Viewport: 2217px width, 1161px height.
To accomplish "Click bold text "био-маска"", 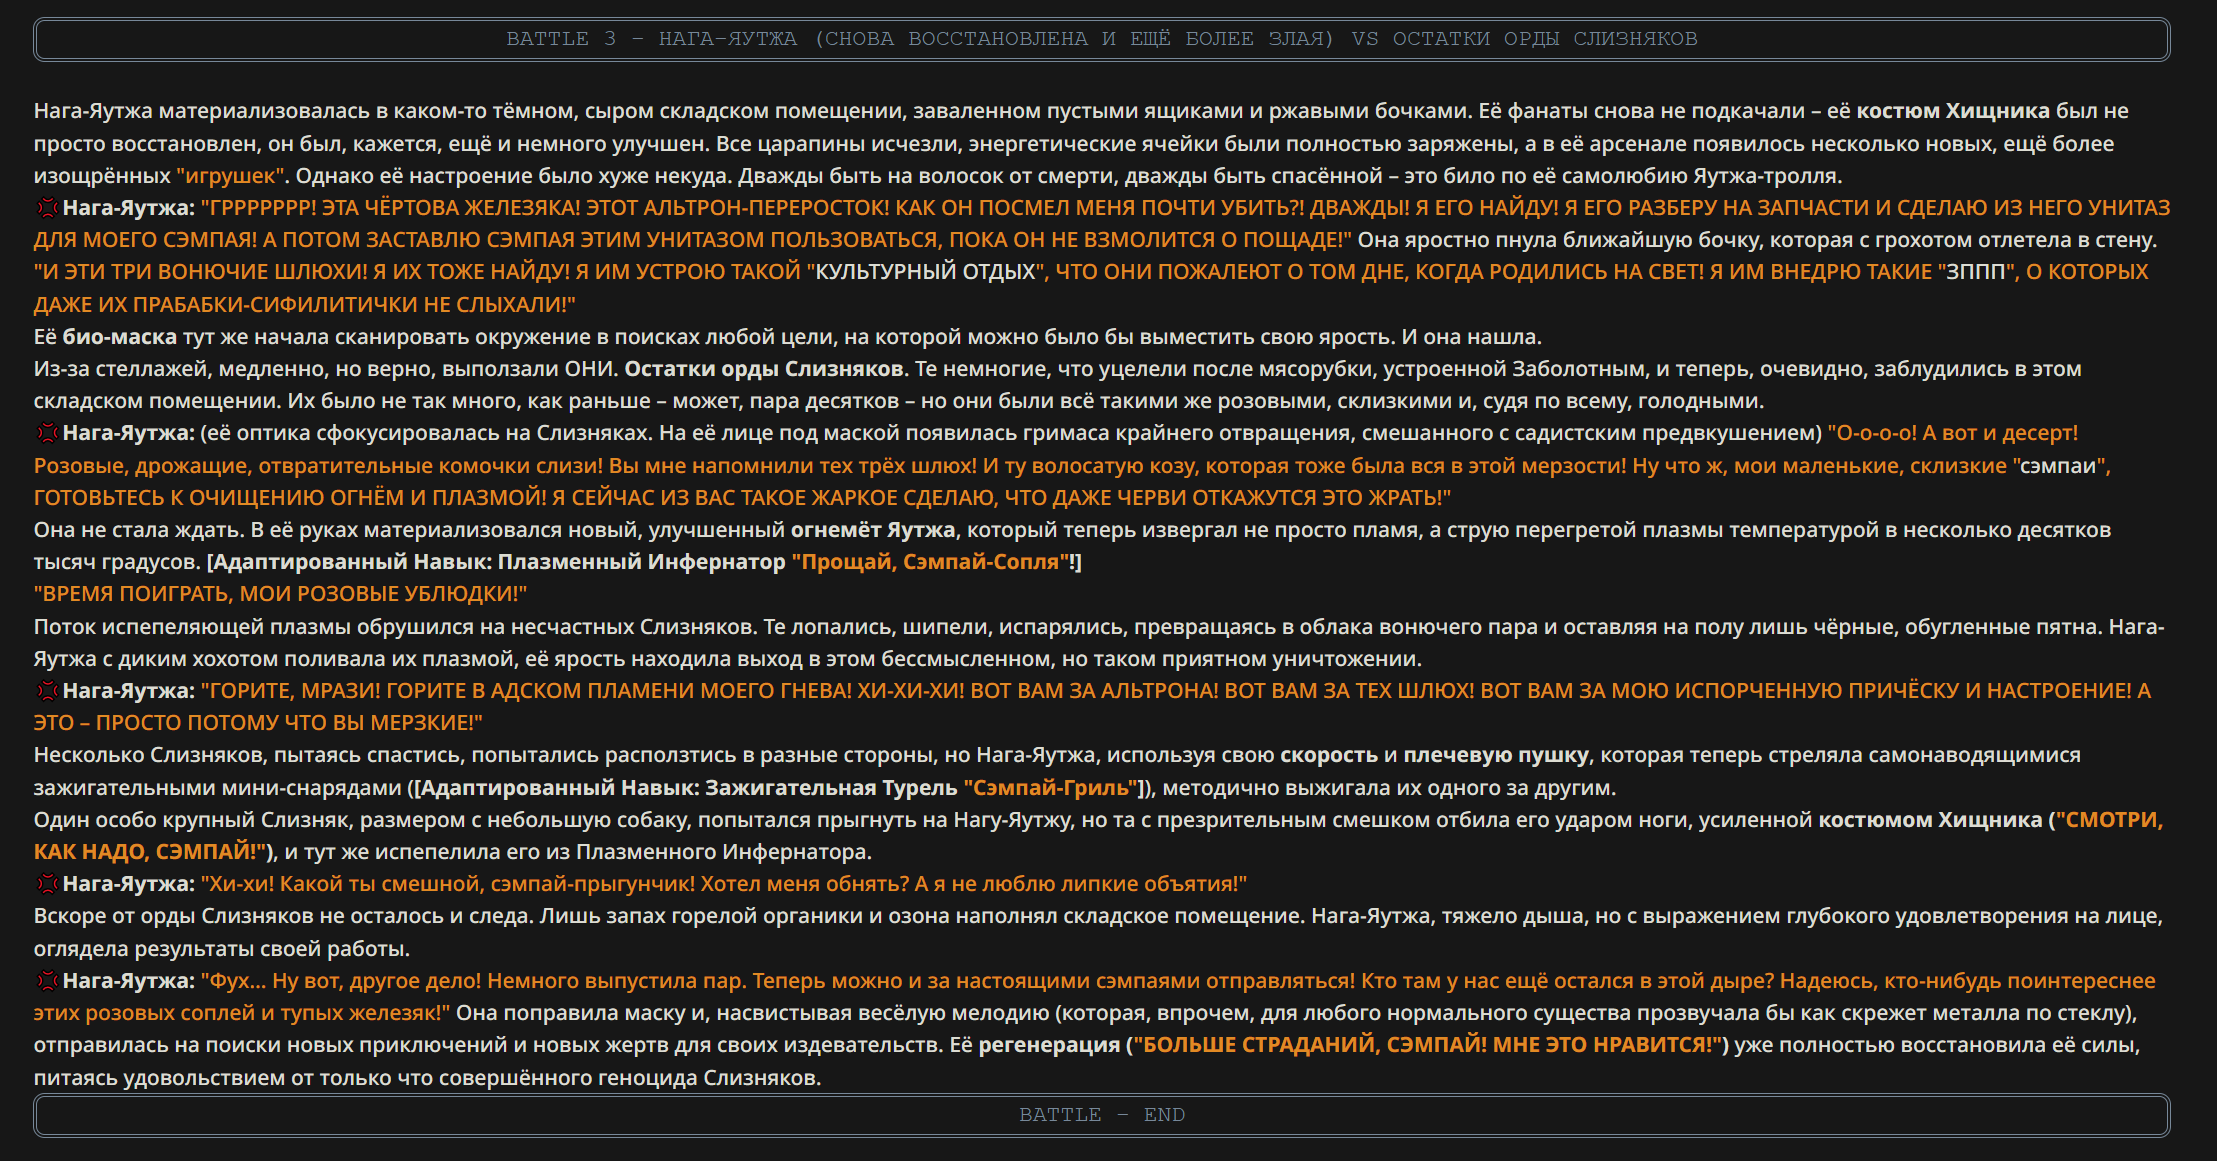I will 120,337.
